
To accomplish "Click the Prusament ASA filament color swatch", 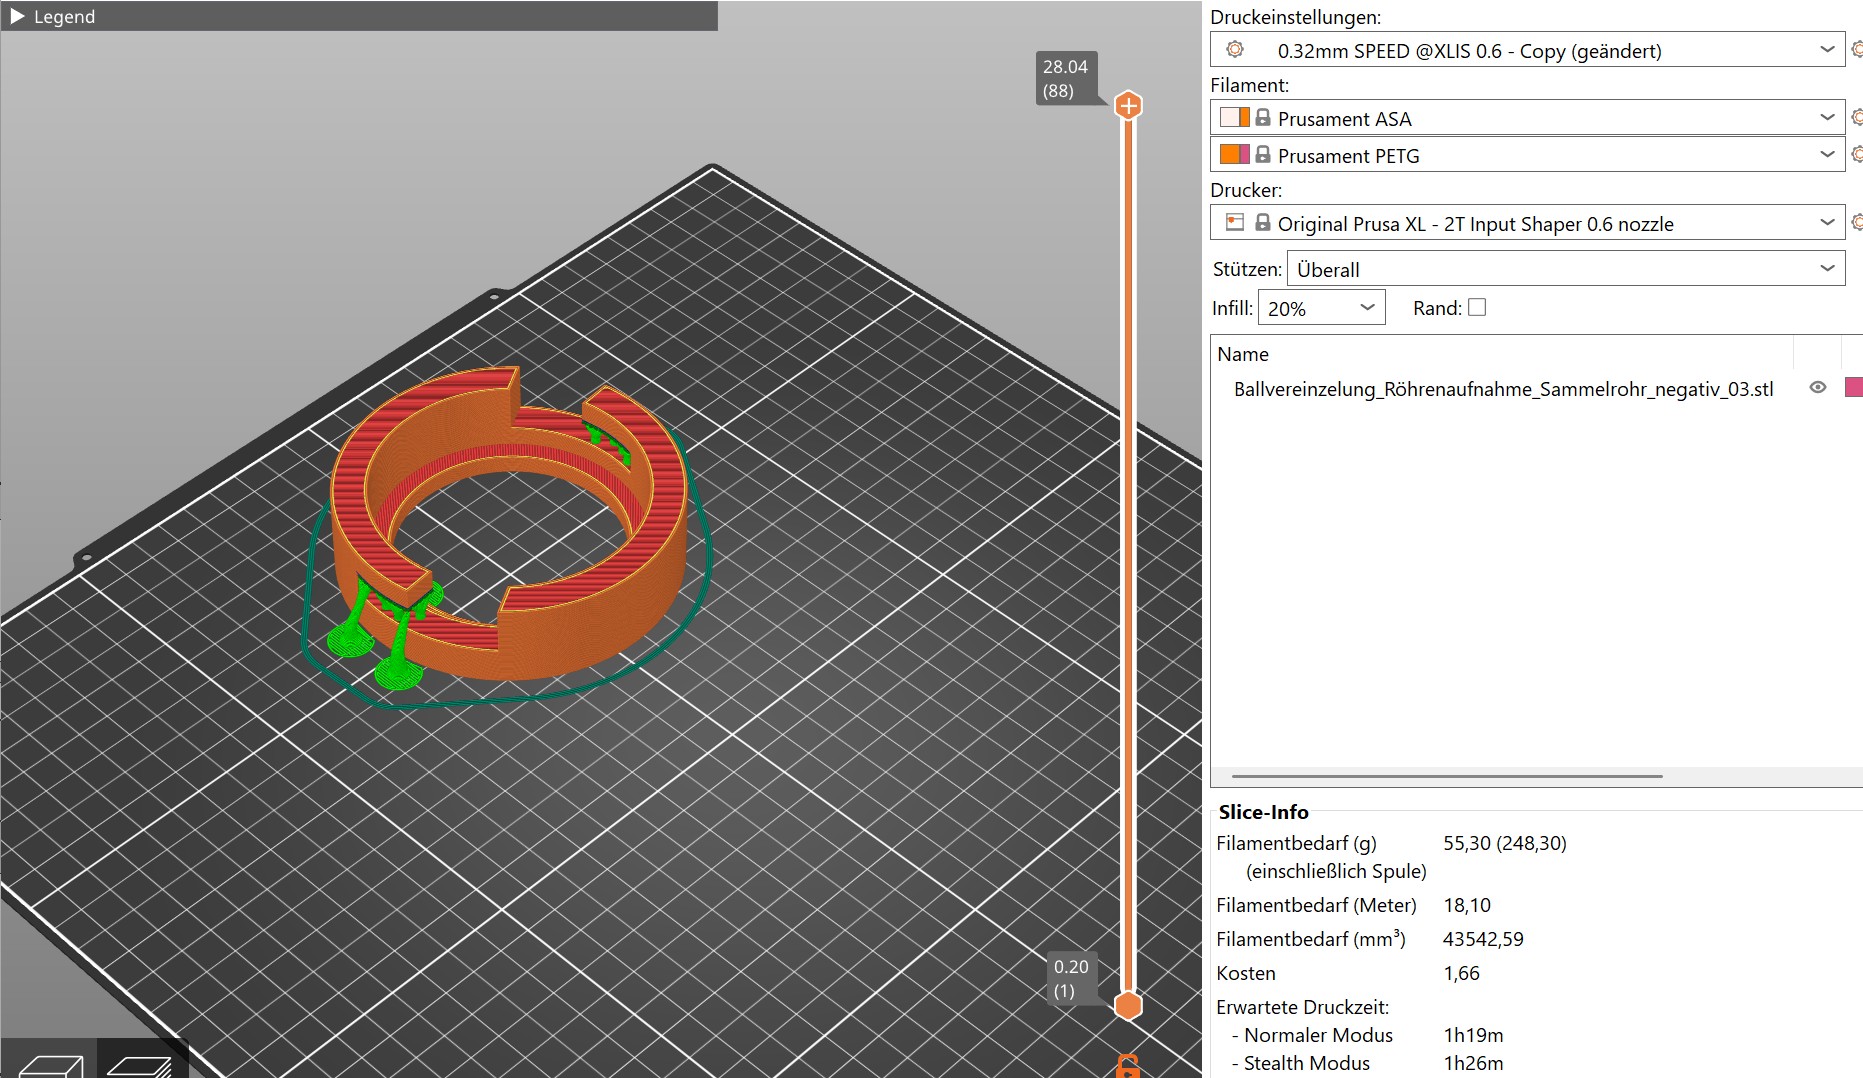I will 1235,117.
